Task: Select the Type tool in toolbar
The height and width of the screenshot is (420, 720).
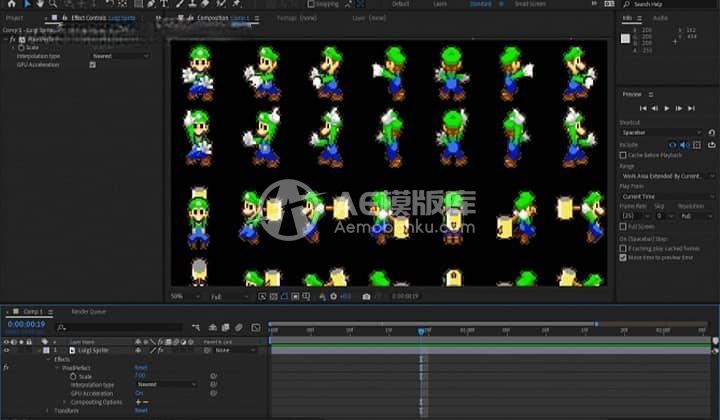Action: [163, 4]
